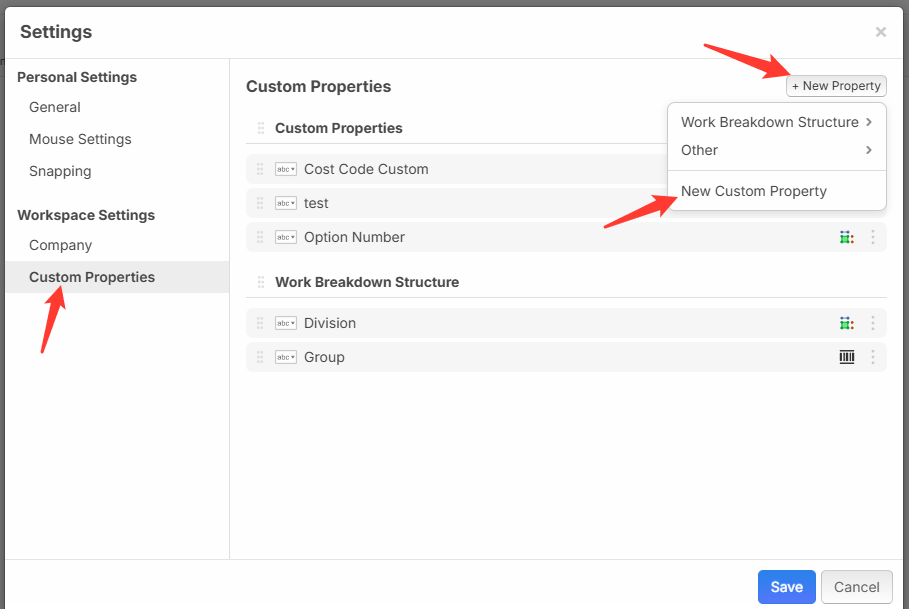Image resolution: width=909 pixels, height=609 pixels.
Task: Expand the Work Breakdown Structure submenu
Action: tap(776, 122)
